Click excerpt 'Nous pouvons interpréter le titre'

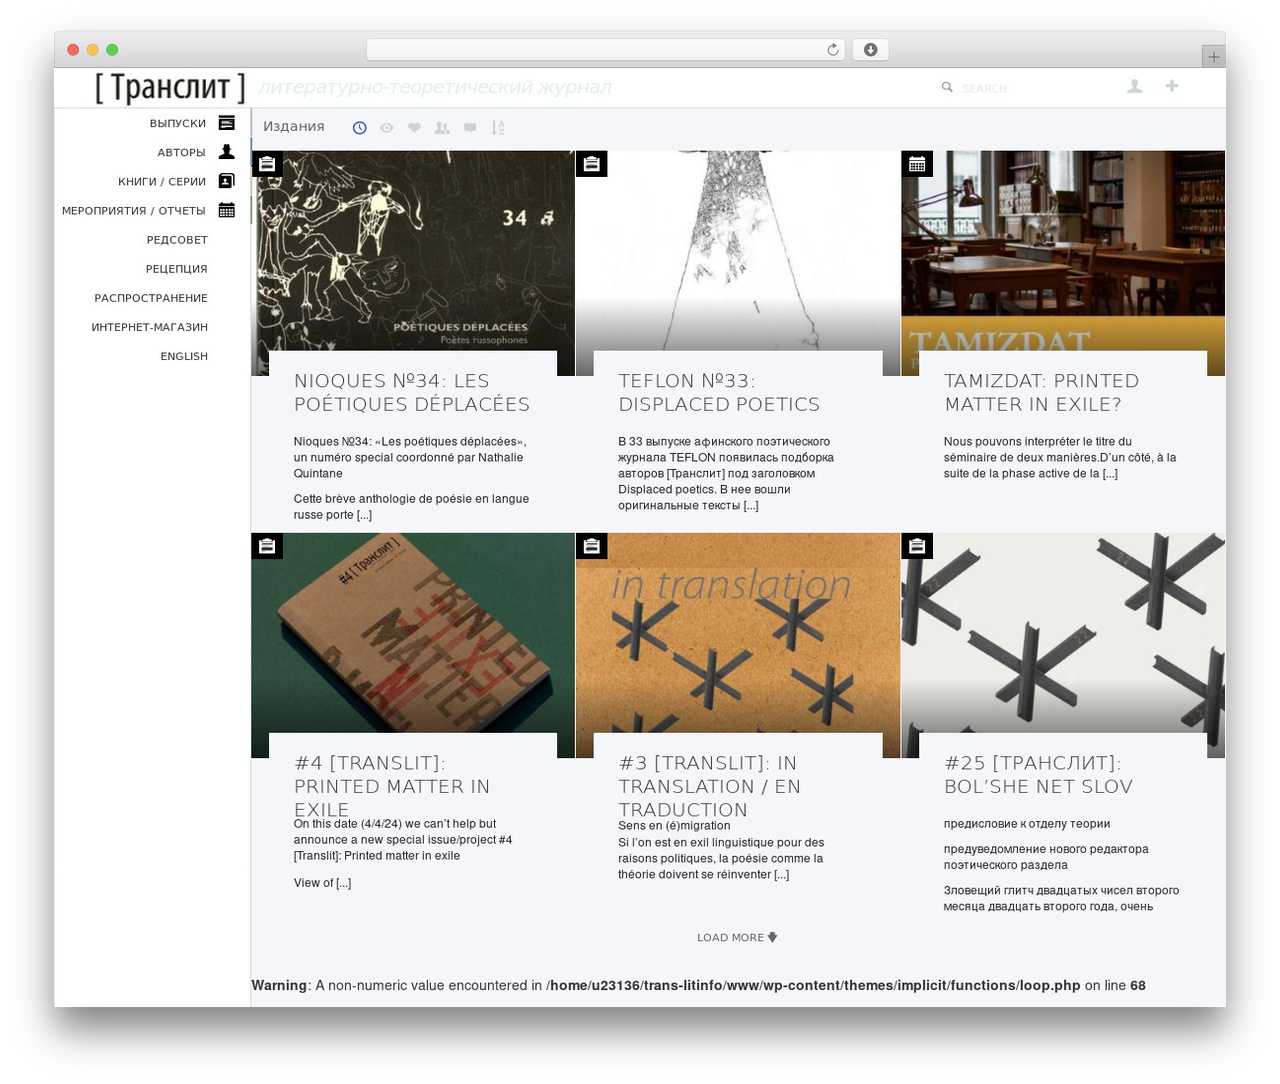[x=1060, y=457]
